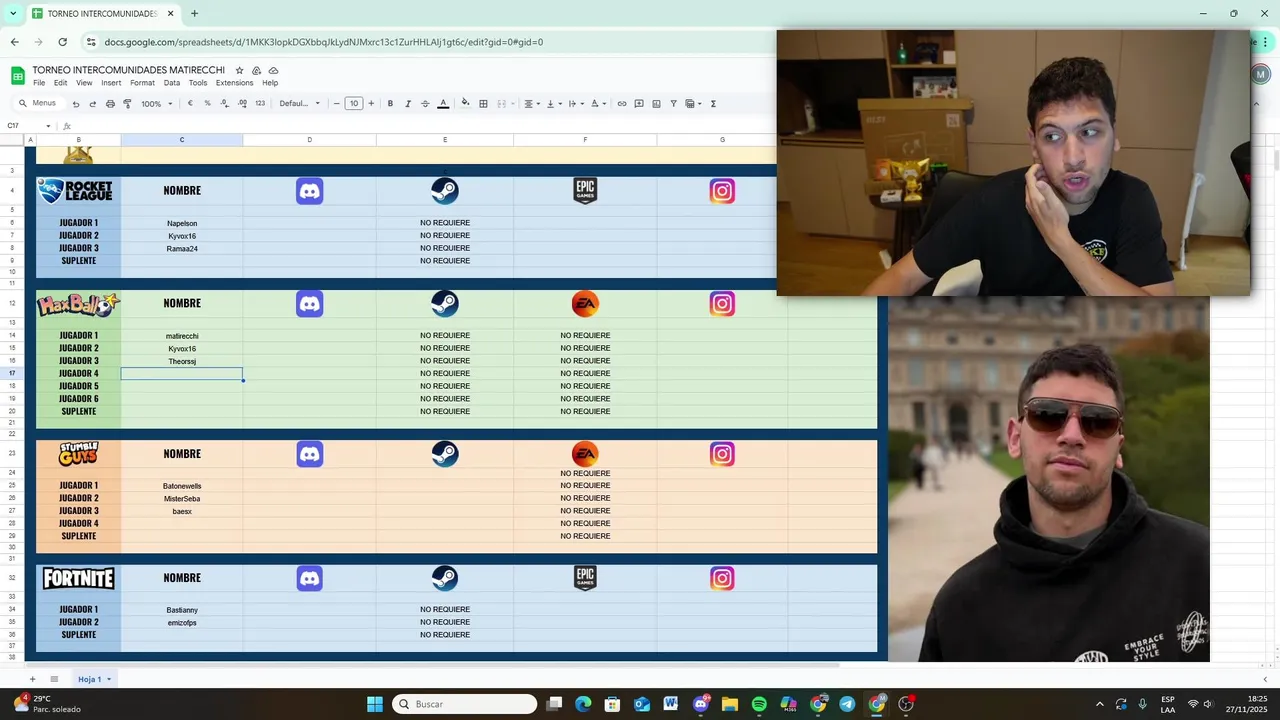Image resolution: width=1280 pixels, height=720 pixels.
Task: Open the name box dropdown arrow
Action: click(48, 126)
